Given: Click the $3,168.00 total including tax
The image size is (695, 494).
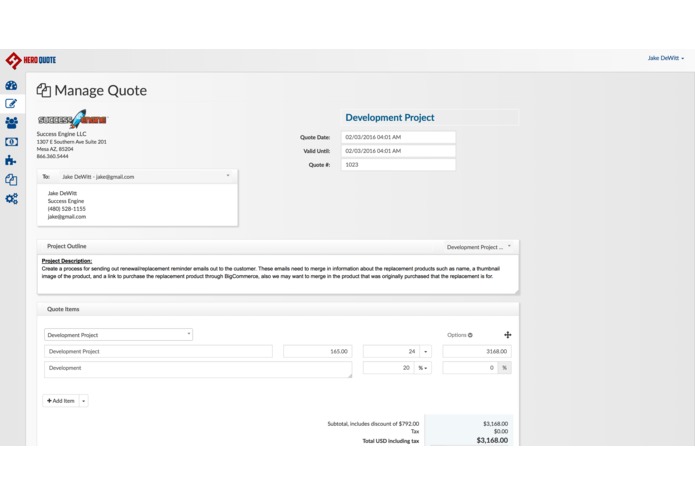Looking at the screenshot, I should click(492, 440).
